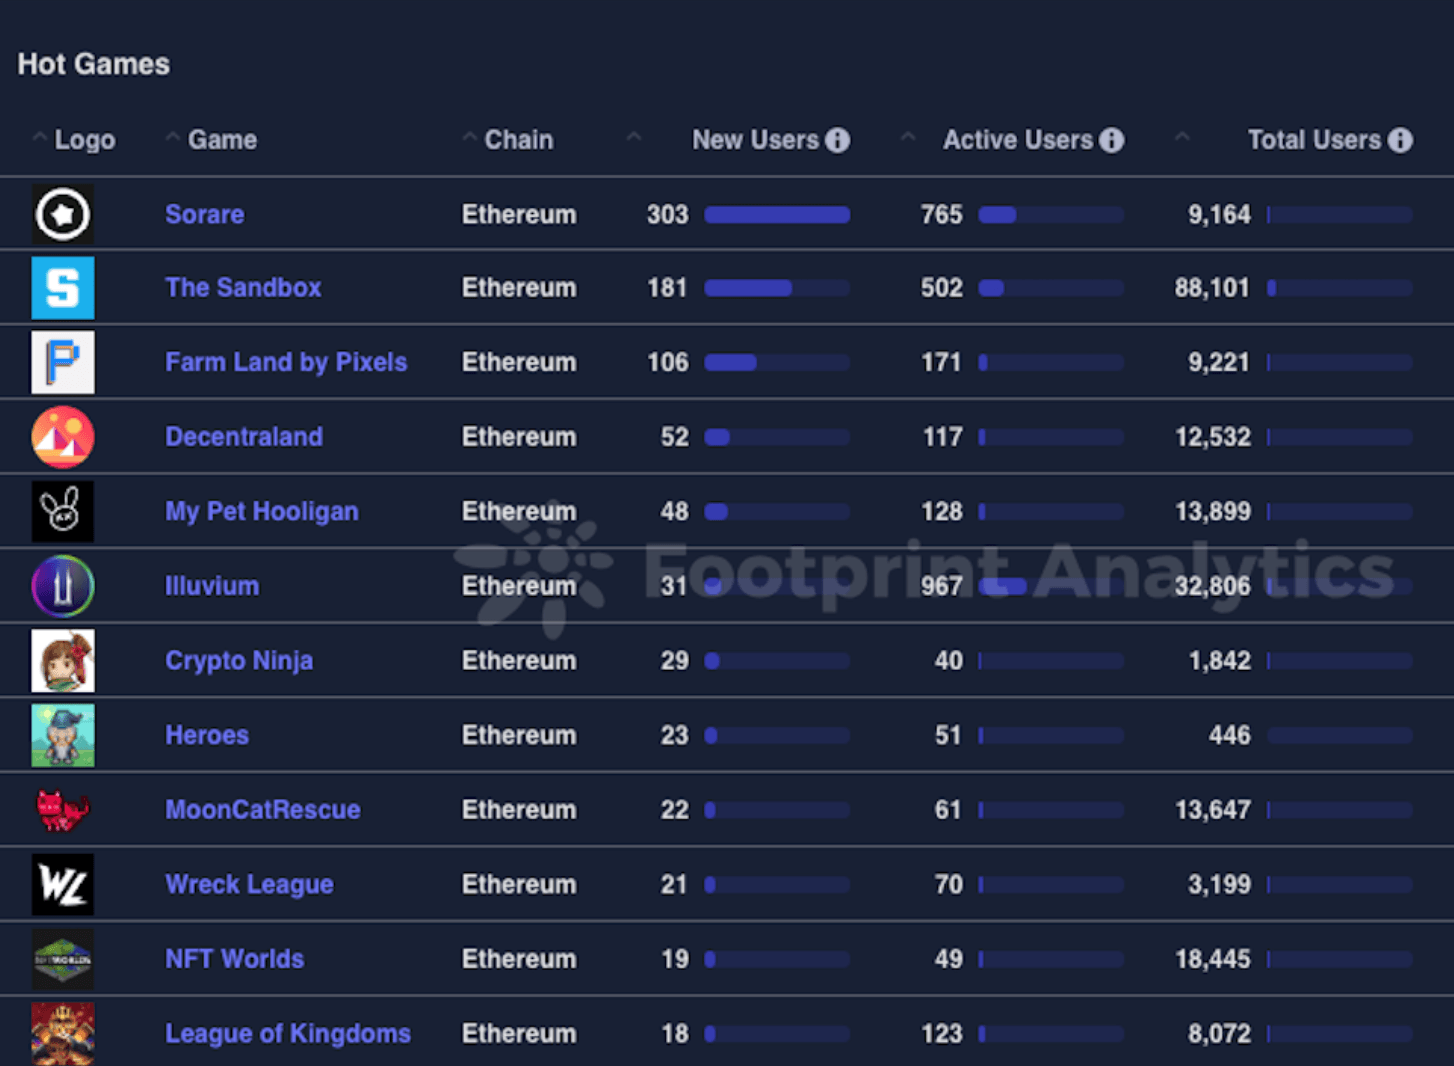1454x1066 pixels.
Task: Click the My Pet Hooligan bunny logo
Action: 63,511
